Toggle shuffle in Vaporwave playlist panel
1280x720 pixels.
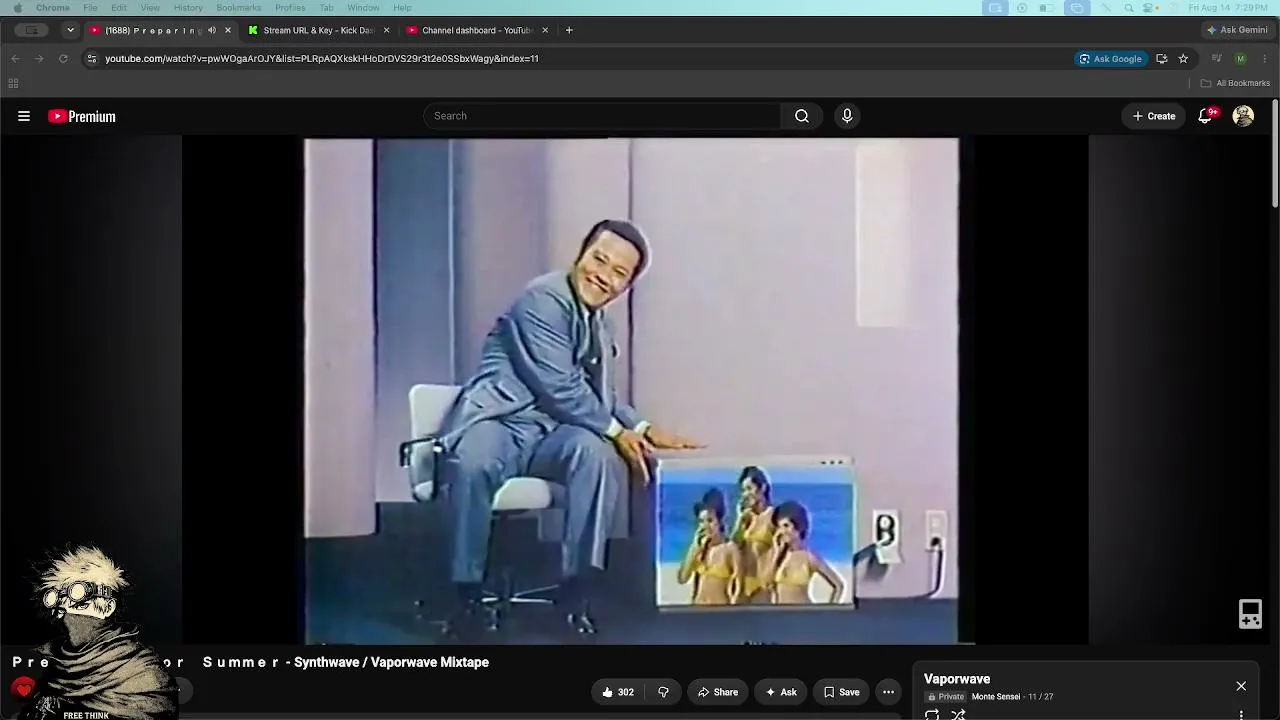point(958,715)
